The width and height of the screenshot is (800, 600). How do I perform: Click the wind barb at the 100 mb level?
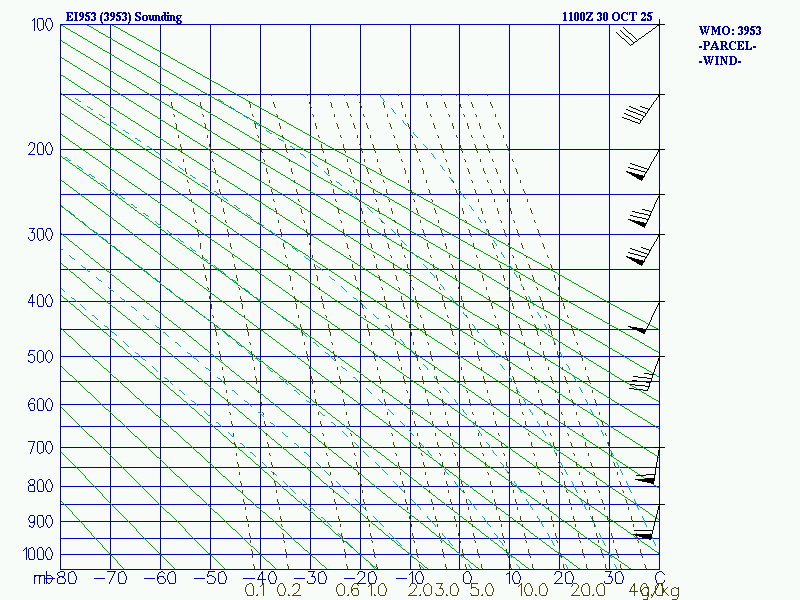[638, 34]
